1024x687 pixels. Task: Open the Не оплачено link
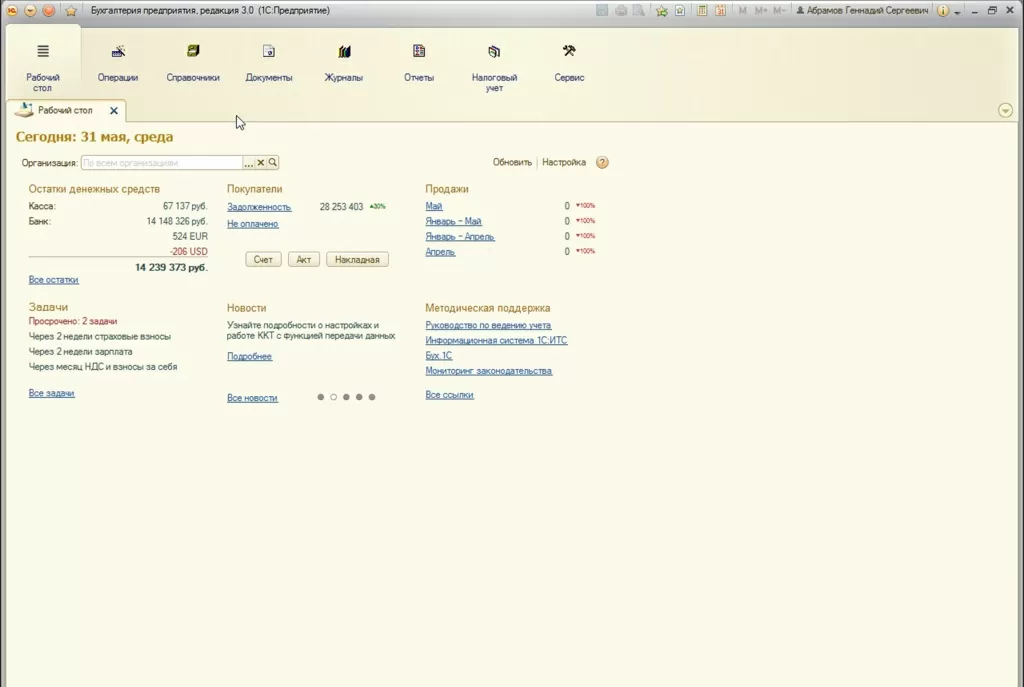[252, 224]
